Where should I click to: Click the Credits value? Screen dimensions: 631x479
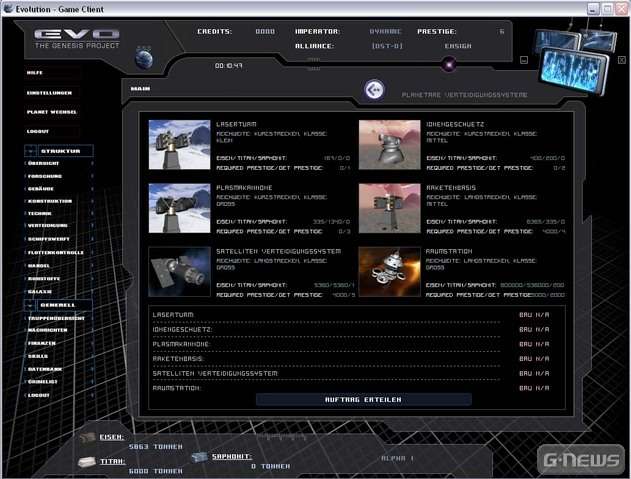265,31
